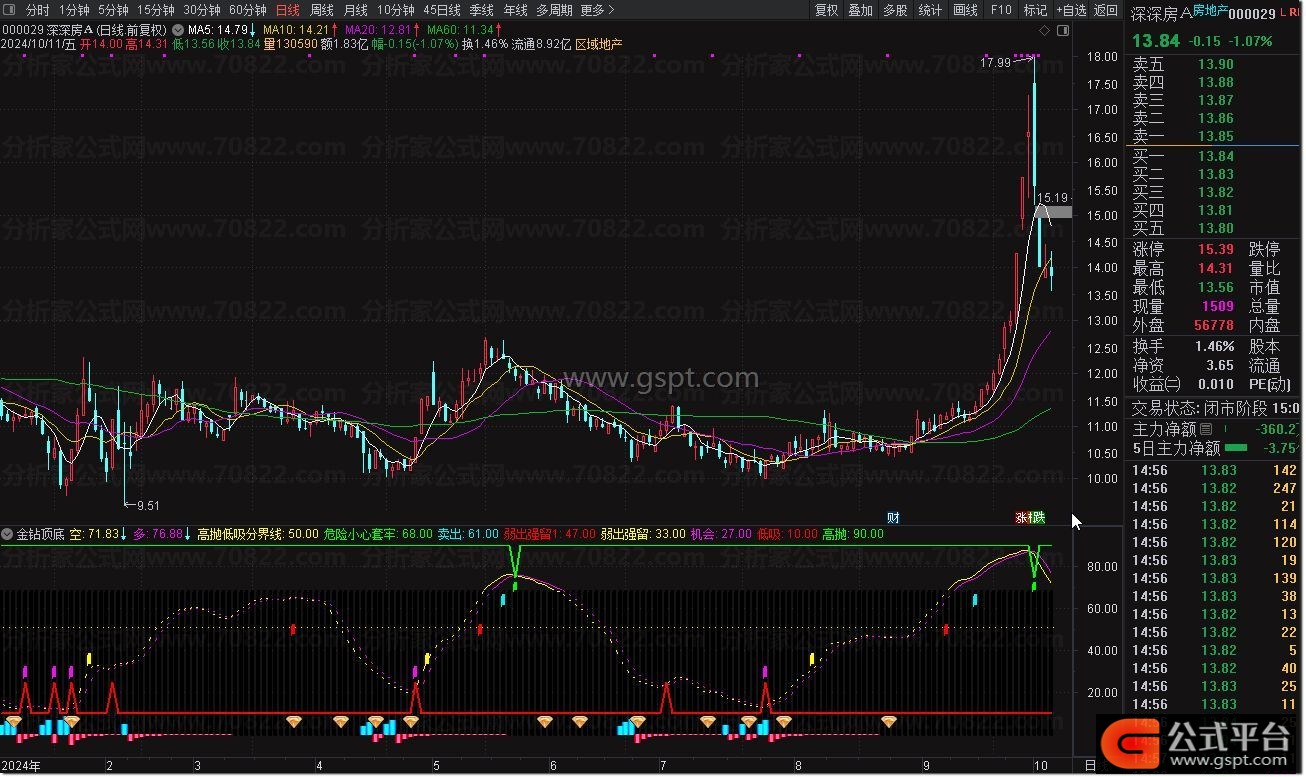The height and width of the screenshot is (777, 1306).
Task: Select the 5分钟 period tab
Action: pos(113,10)
